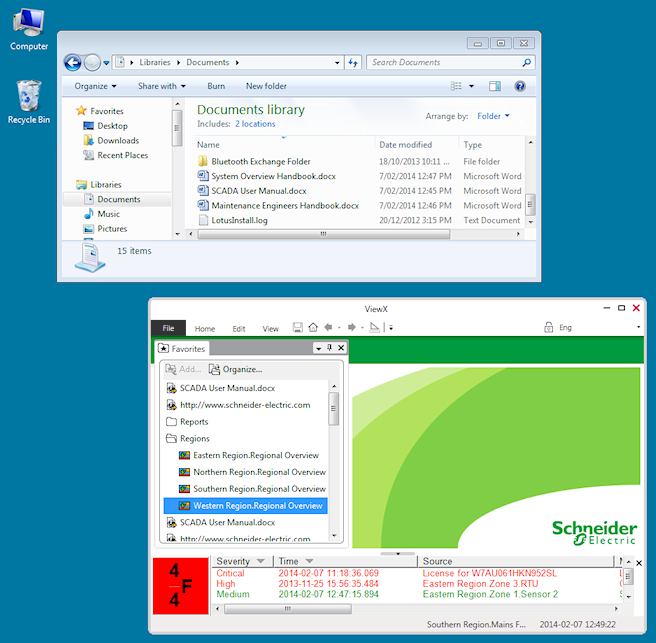The height and width of the screenshot is (643, 656).
Task: Expand the Organize dropdown in Explorer
Action: tap(95, 87)
